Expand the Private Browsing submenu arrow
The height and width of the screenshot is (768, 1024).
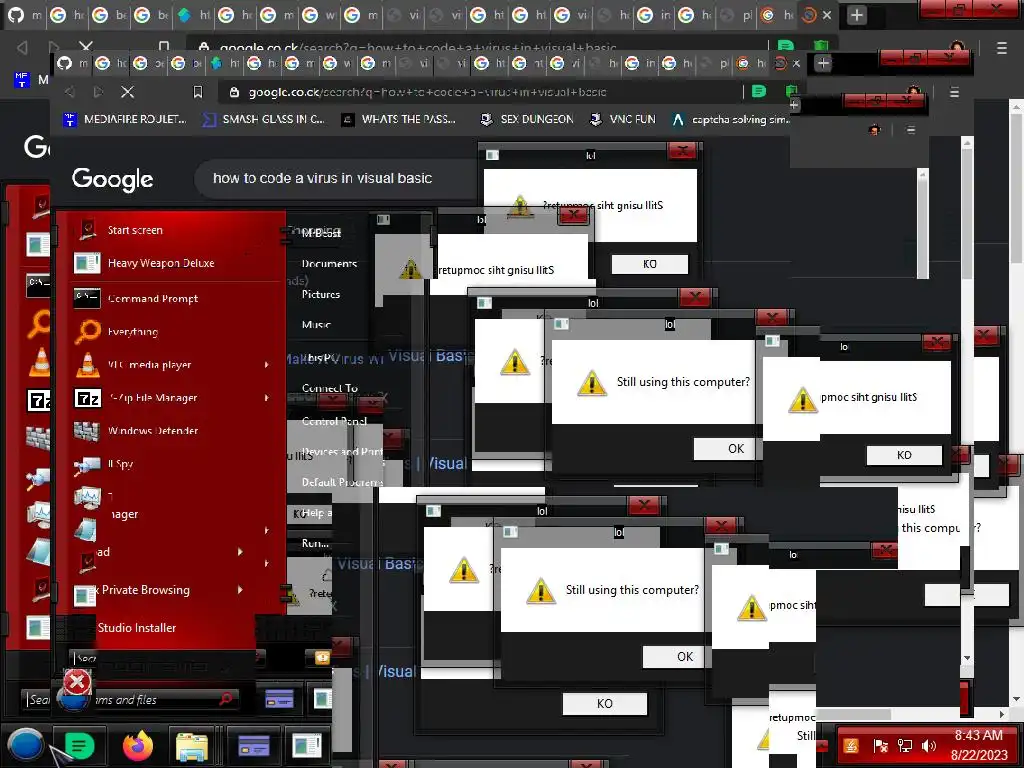click(x=240, y=590)
